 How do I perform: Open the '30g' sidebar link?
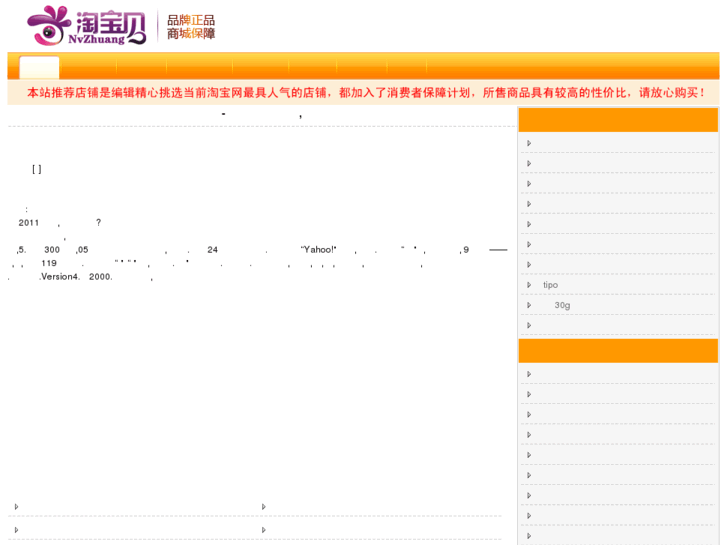562,305
